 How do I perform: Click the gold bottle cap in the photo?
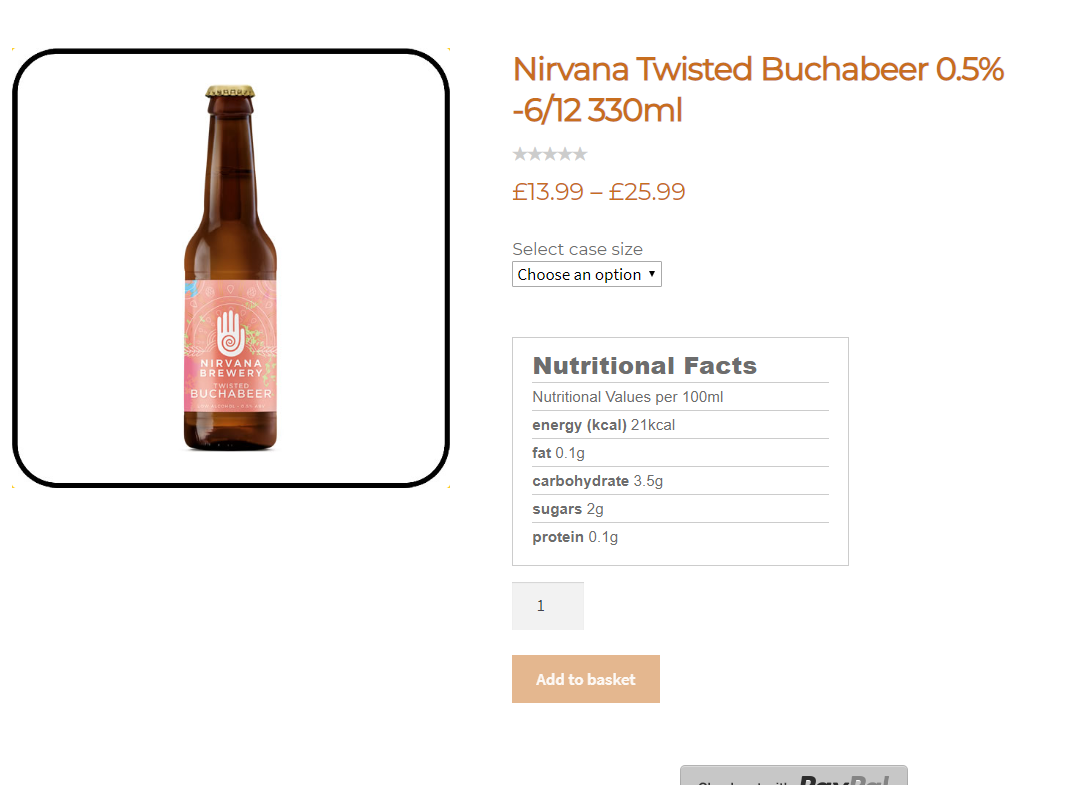tap(230, 92)
